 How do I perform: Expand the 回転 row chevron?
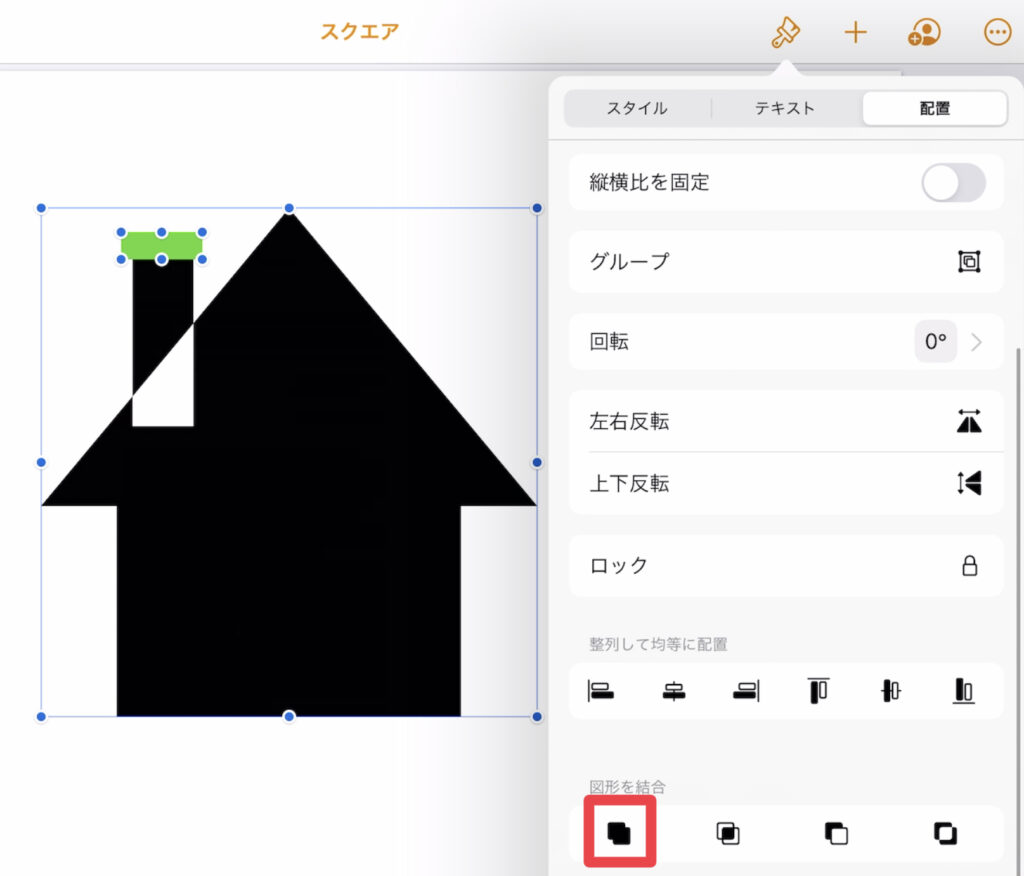point(976,342)
